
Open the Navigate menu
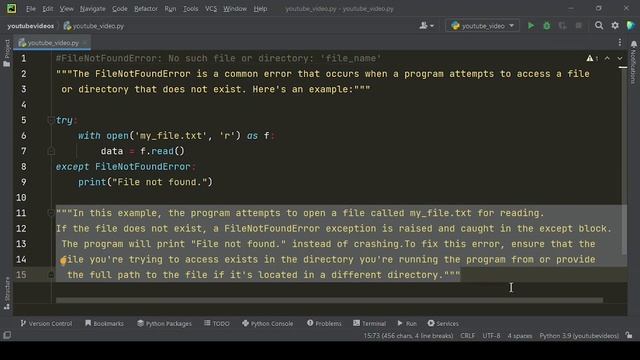[x=92, y=9]
